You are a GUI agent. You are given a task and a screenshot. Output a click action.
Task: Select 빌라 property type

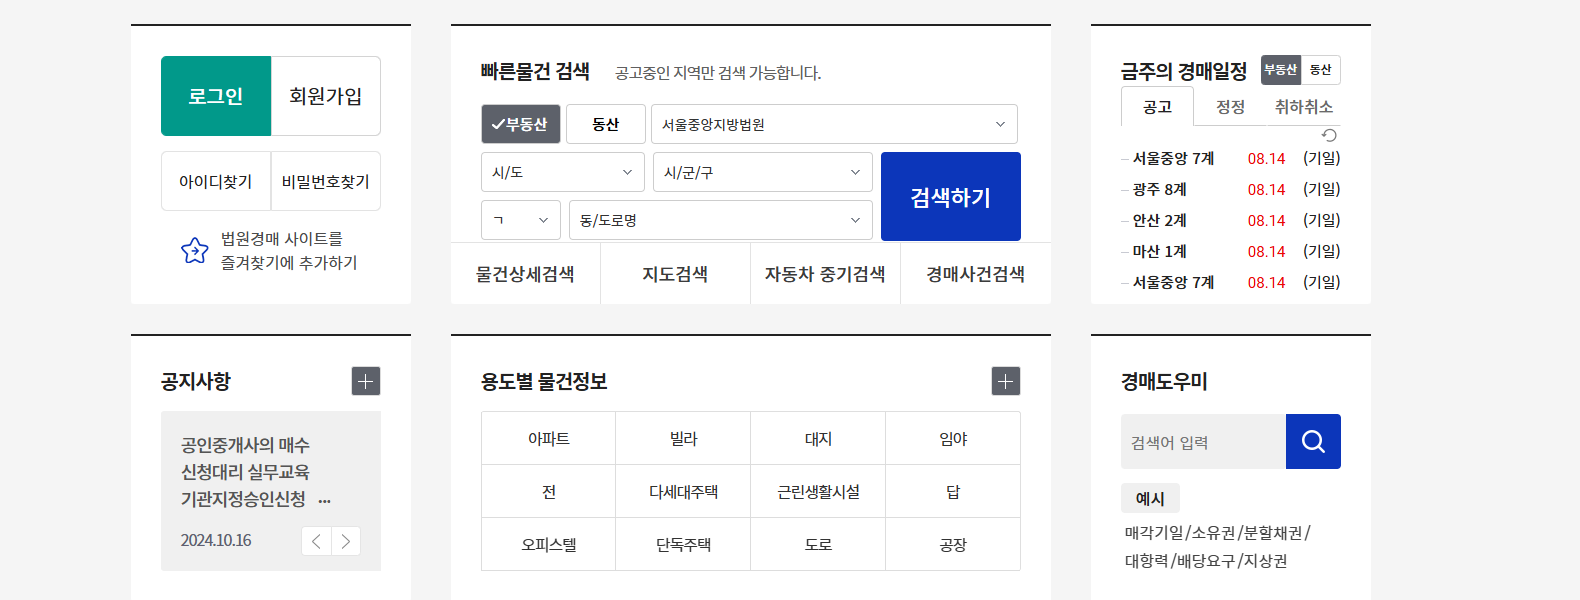pyautogui.click(x=684, y=438)
